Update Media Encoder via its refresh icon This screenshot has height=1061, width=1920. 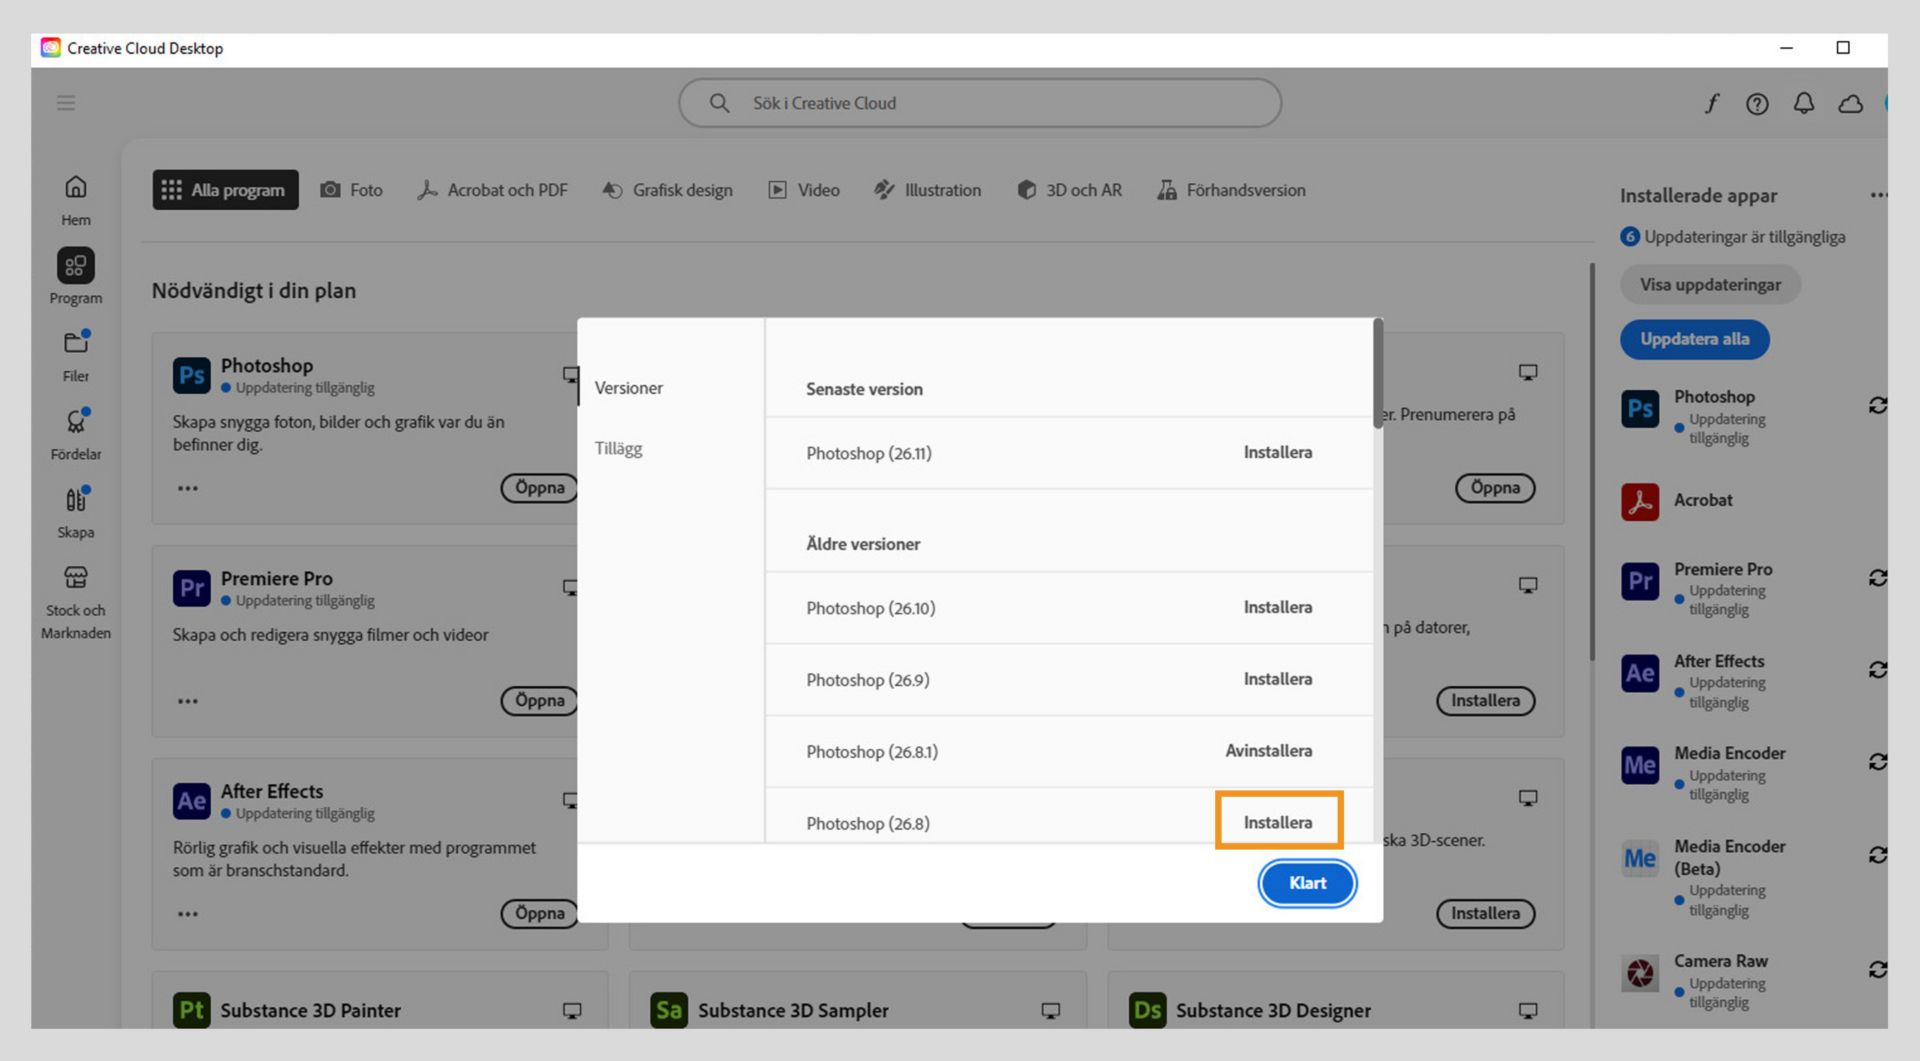click(x=1877, y=762)
